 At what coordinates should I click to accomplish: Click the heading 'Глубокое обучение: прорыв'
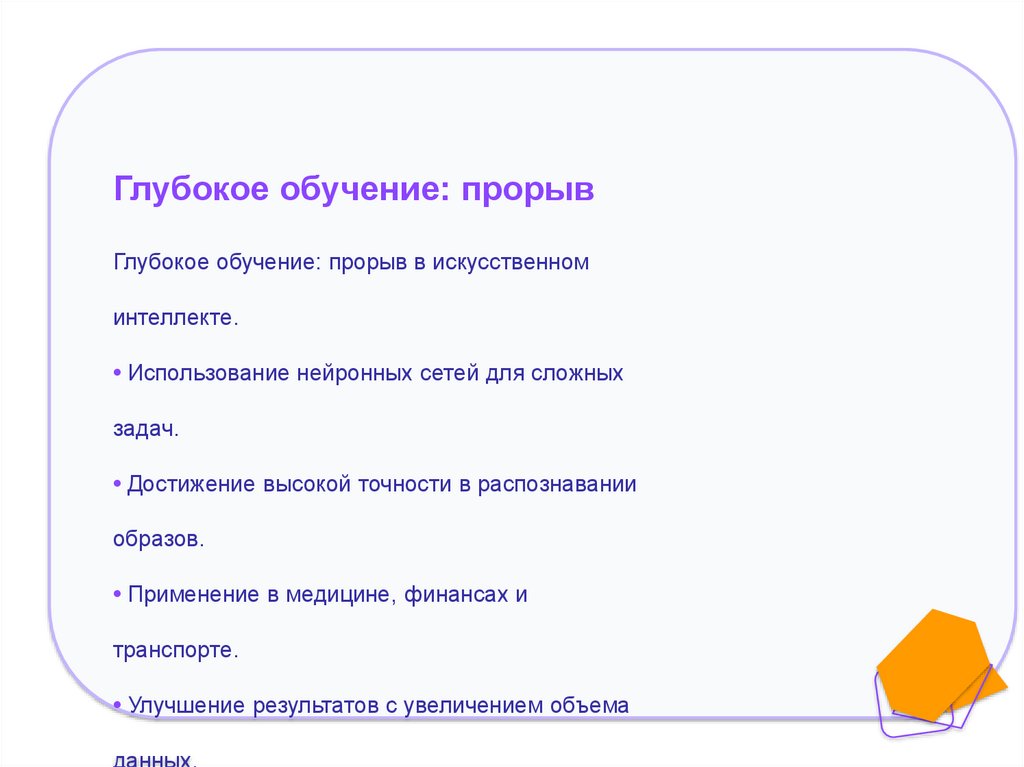click(x=353, y=190)
